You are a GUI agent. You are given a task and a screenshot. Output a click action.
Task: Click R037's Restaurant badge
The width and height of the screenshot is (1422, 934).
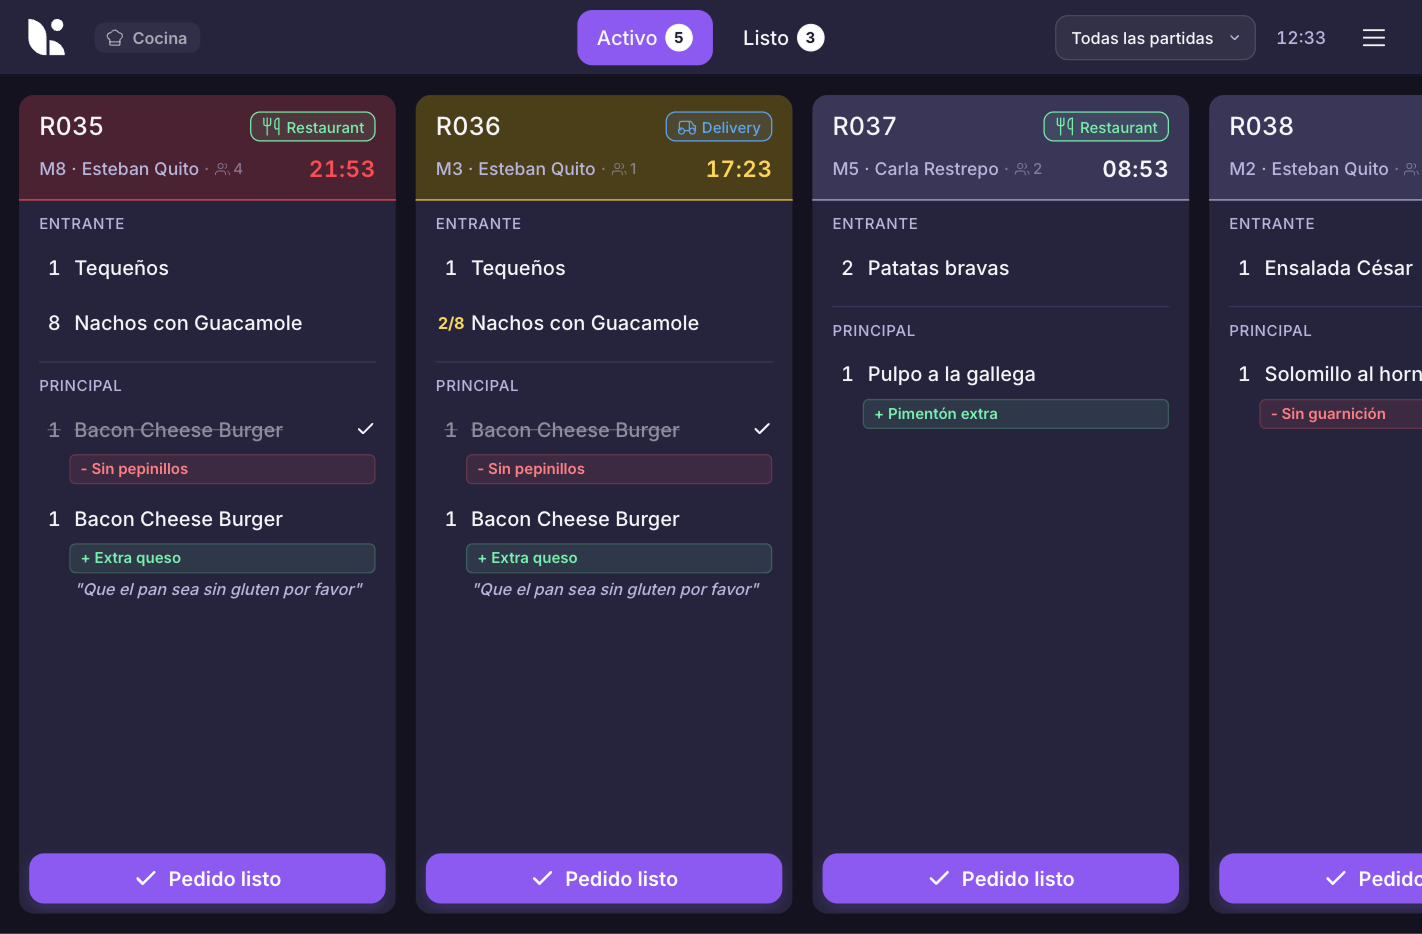(x=1106, y=127)
